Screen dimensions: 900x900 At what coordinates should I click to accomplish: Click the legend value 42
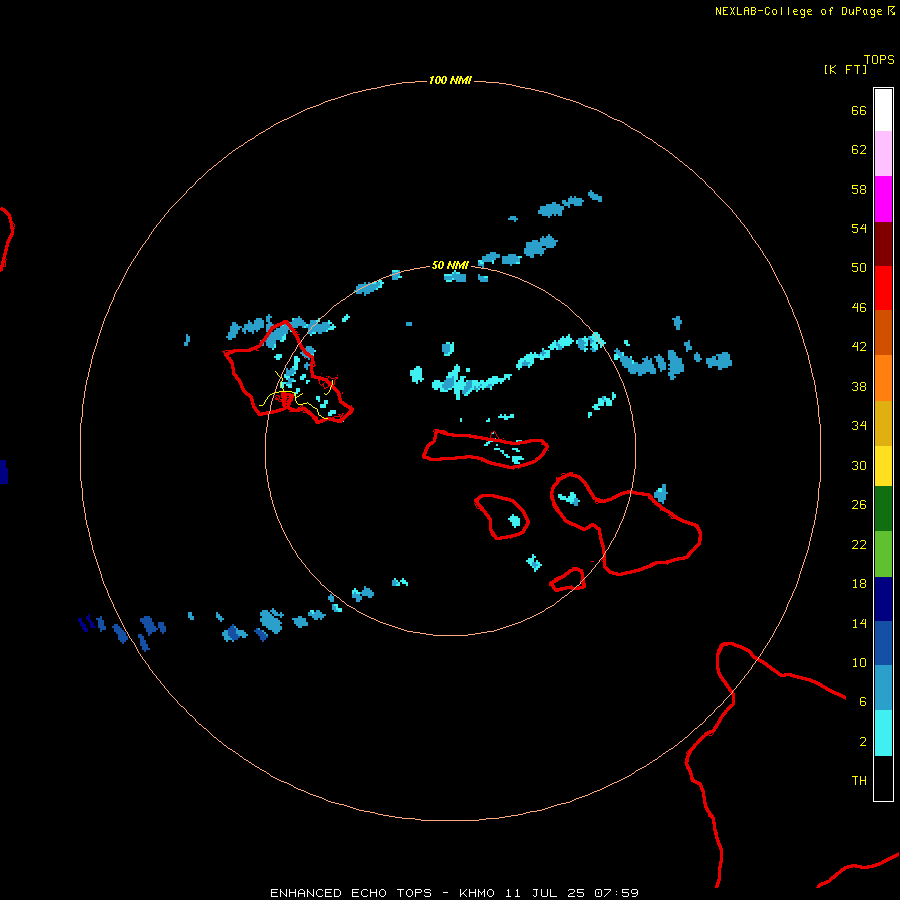pos(859,347)
